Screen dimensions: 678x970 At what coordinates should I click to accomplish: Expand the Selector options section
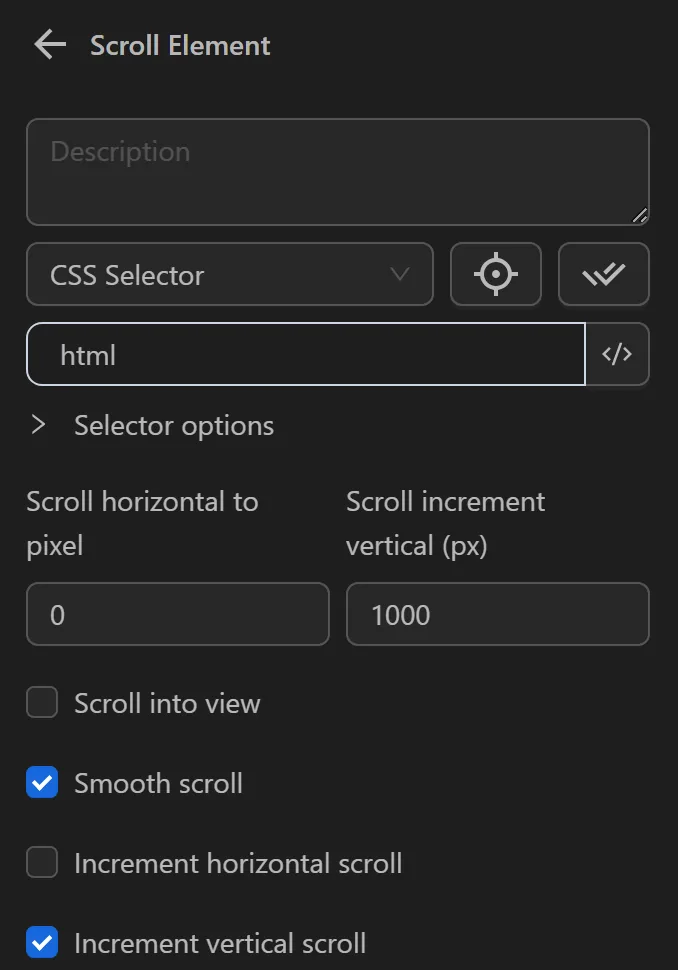tap(172, 425)
